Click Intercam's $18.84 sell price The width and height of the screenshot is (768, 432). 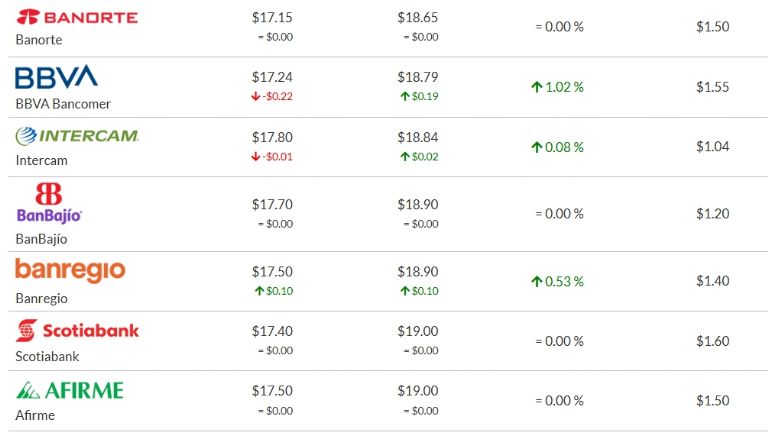(x=418, y=137)
